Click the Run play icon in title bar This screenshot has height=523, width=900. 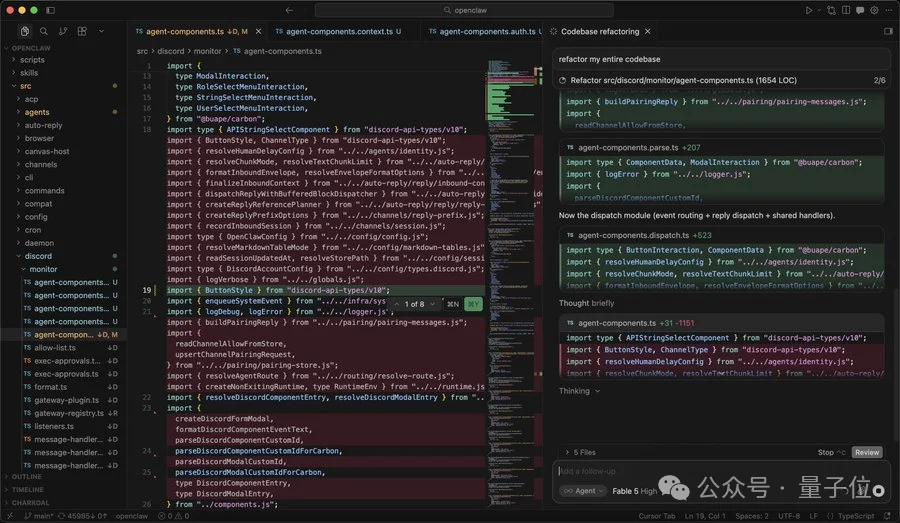(x=808, y=10)
